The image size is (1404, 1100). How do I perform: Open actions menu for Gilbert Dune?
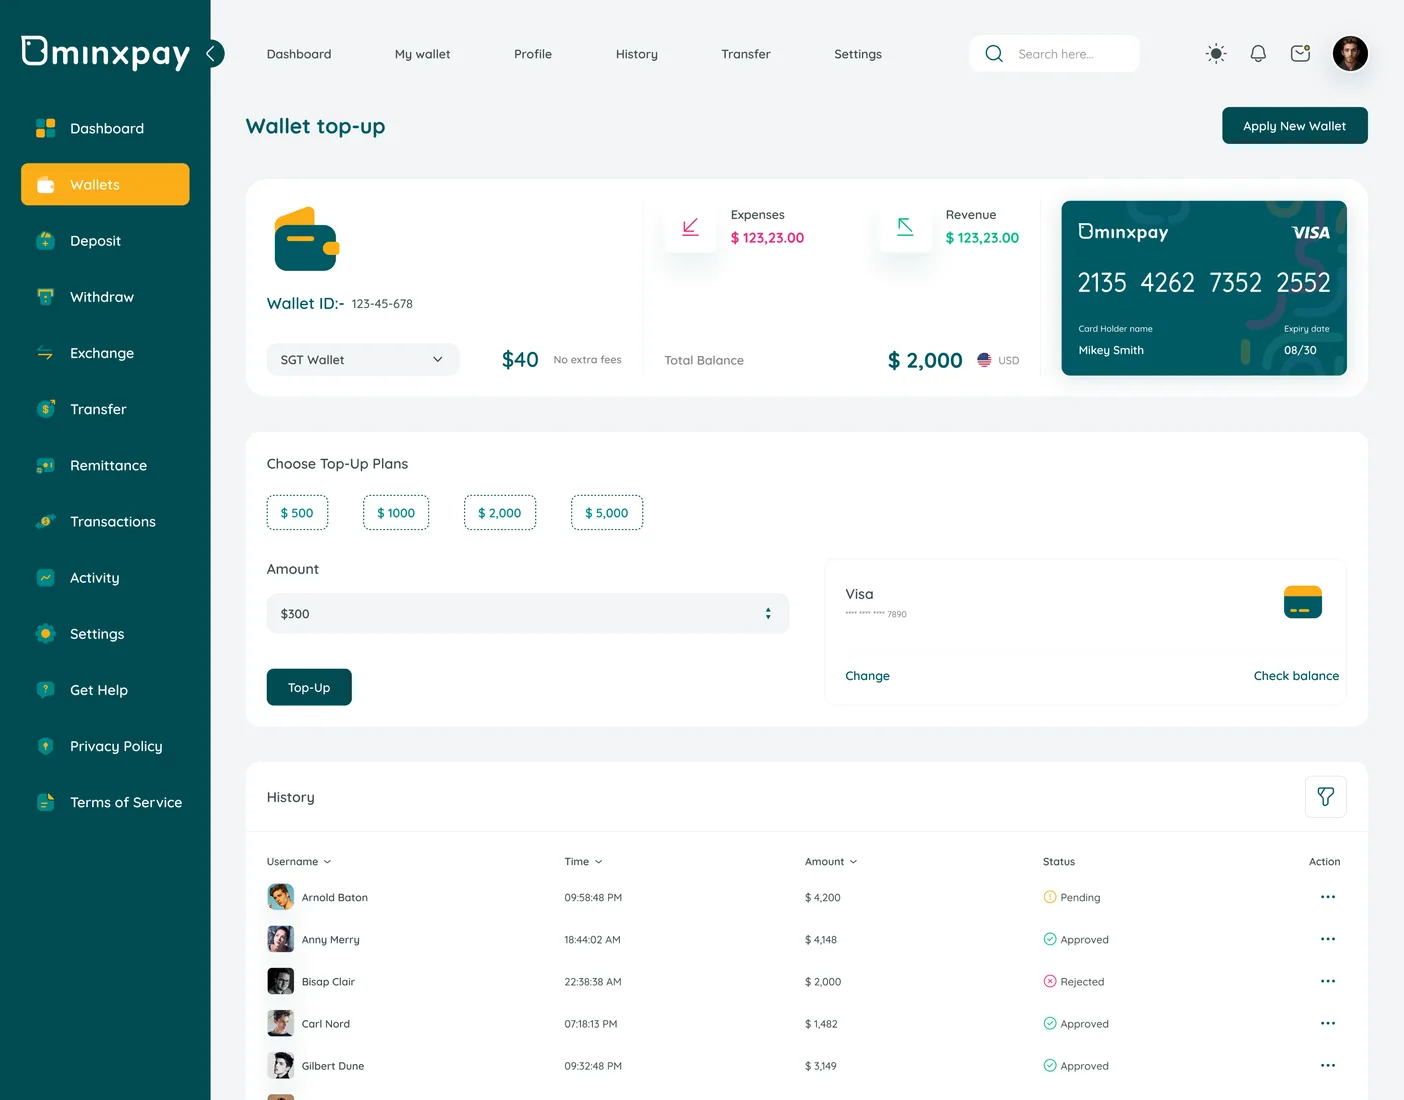click(1328, 1065)
